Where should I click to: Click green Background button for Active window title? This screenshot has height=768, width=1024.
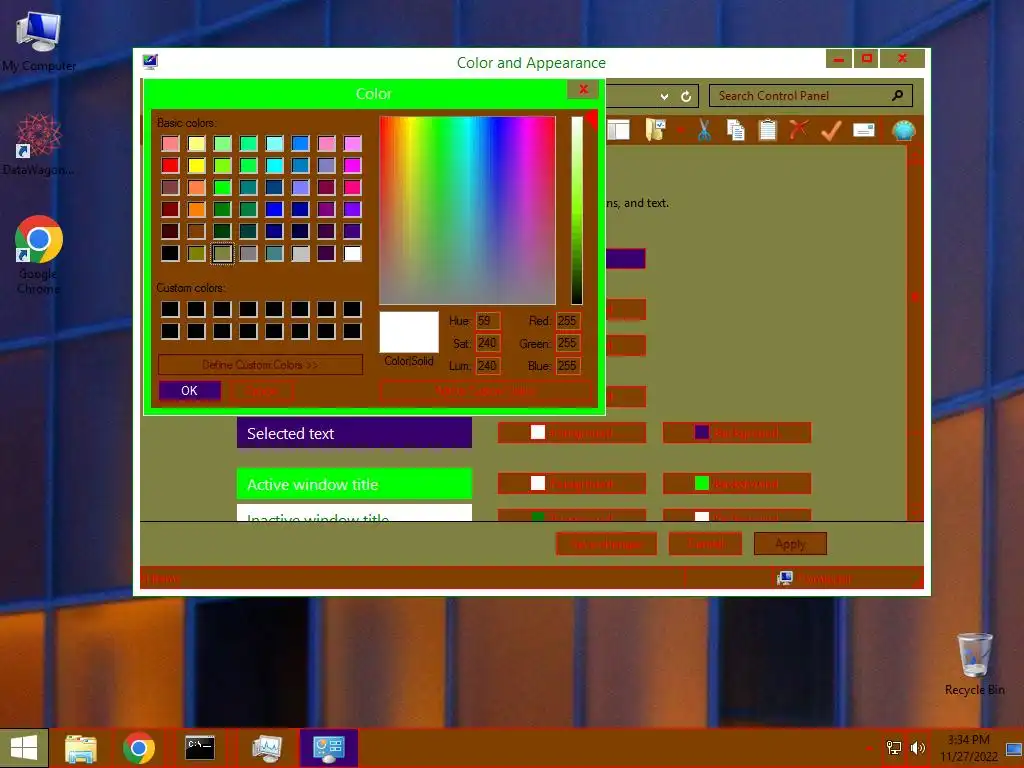pyautogui.click(x=737, y=483)
